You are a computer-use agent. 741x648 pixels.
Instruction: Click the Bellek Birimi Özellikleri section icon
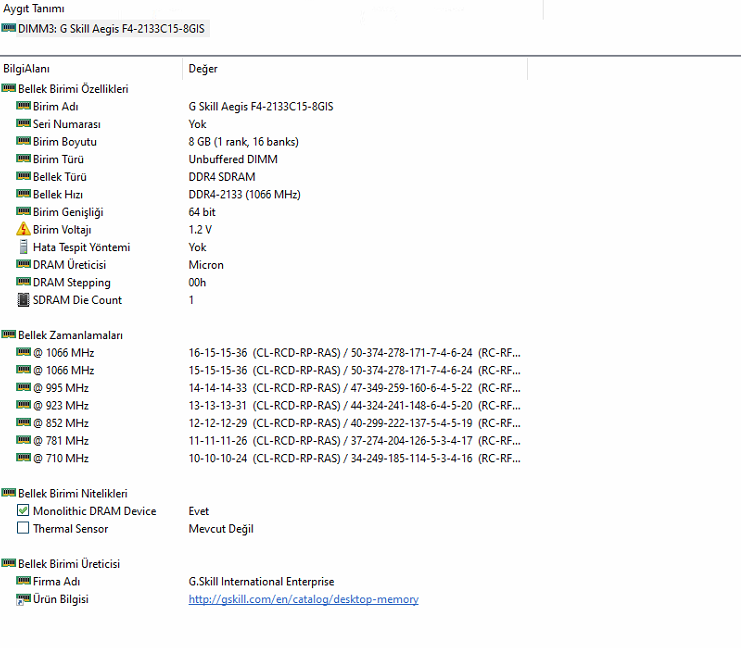9,88
